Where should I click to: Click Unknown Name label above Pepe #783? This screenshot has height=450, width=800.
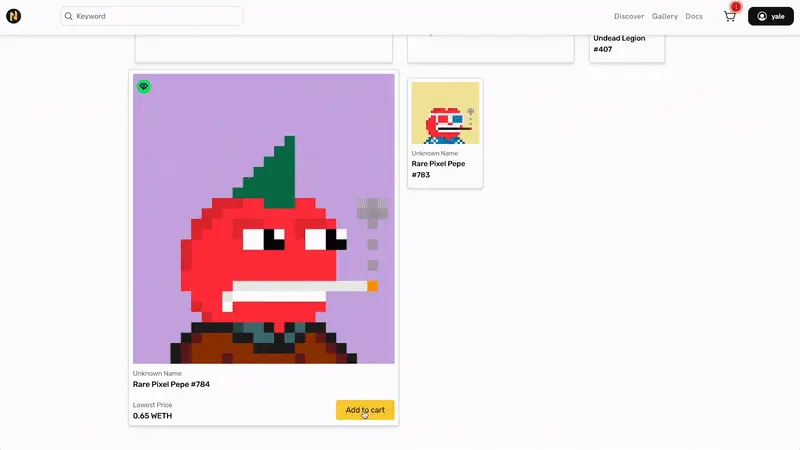(435, 153)
